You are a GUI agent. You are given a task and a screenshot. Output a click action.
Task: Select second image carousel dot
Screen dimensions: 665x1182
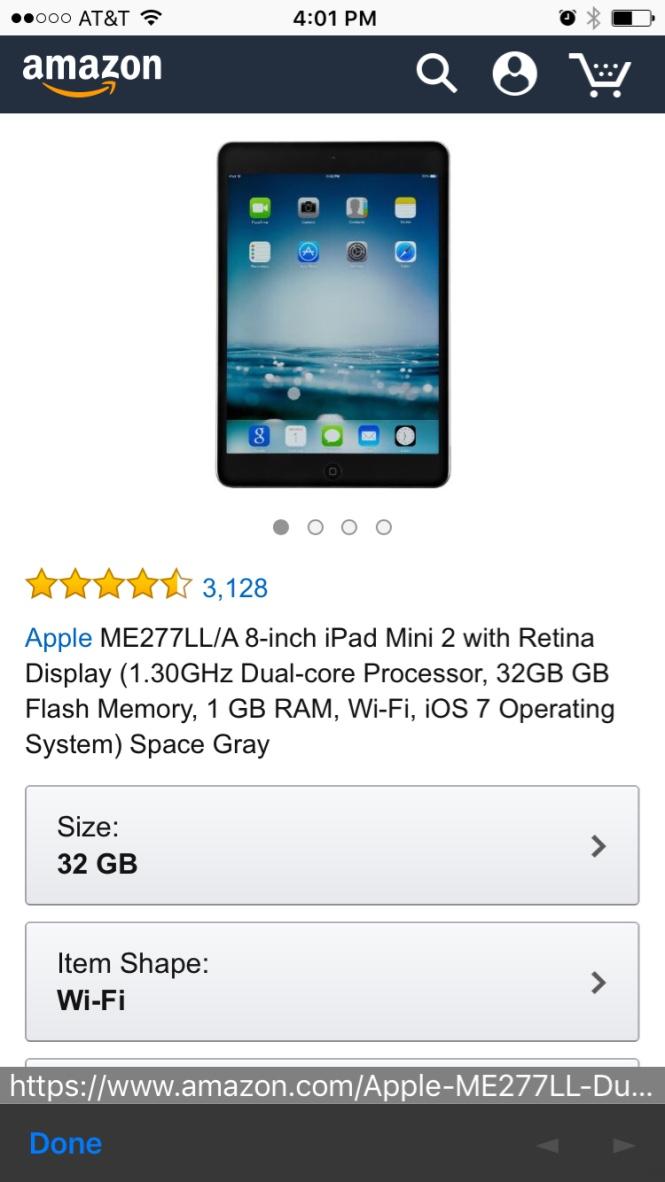[316, 527]
